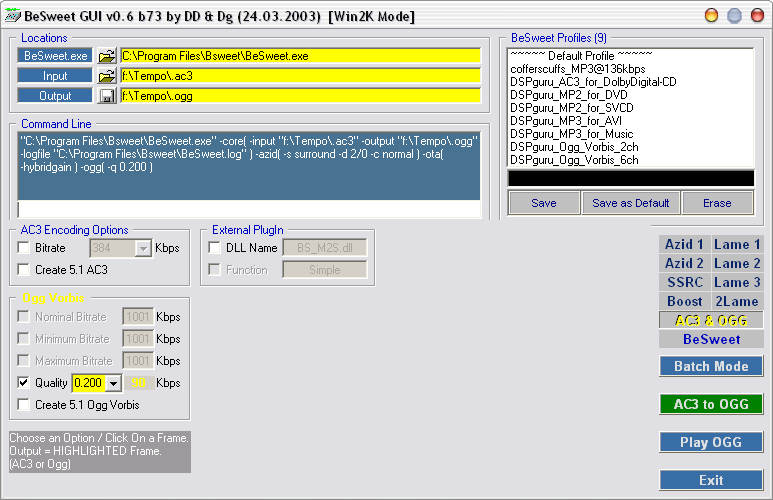The width and height of the screenshot is (773, 500).
Task: Select DSPguru_MP2_for_SVCD profile
Action: 631,108
